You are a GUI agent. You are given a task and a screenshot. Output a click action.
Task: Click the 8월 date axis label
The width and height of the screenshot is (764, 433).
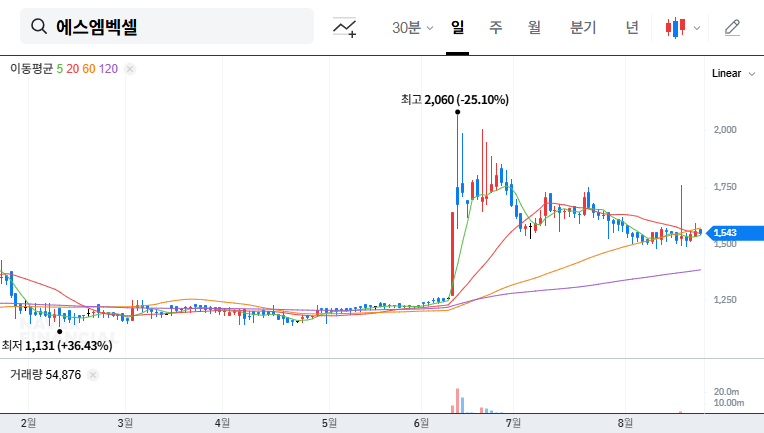pos(625,423)
